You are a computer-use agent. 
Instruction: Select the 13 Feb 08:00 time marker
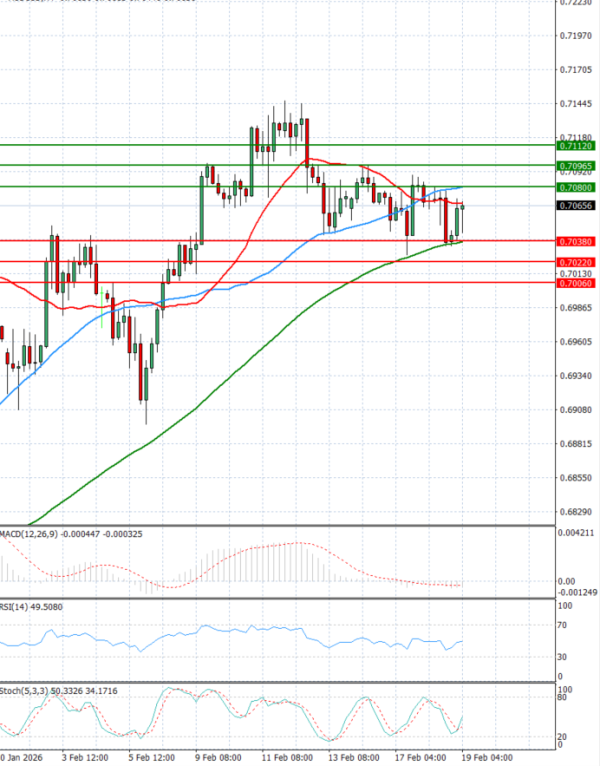352,757
